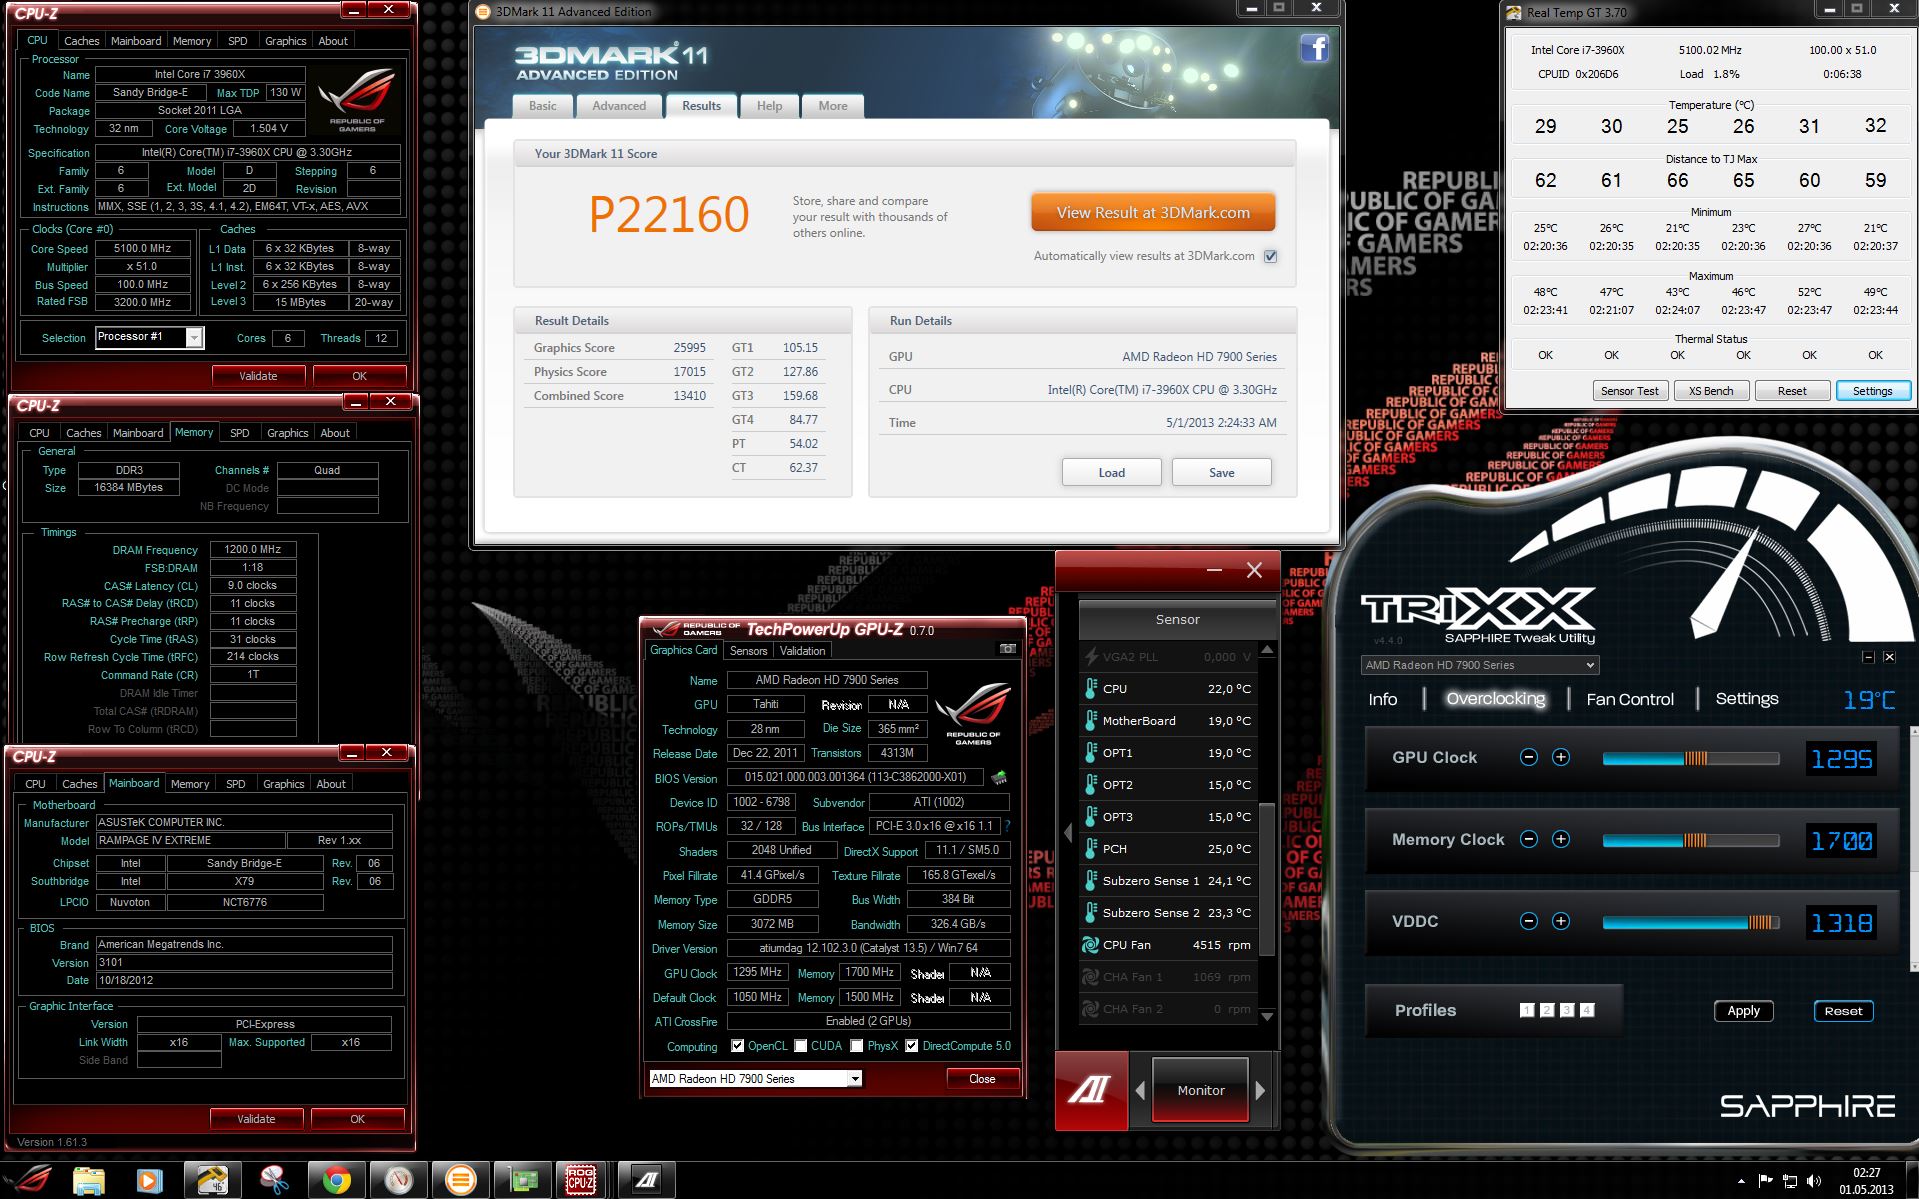Increase GPU Clock with the plus button
The height and width of the screenshot is (1199, 1919).
[x=1560, y=757]
